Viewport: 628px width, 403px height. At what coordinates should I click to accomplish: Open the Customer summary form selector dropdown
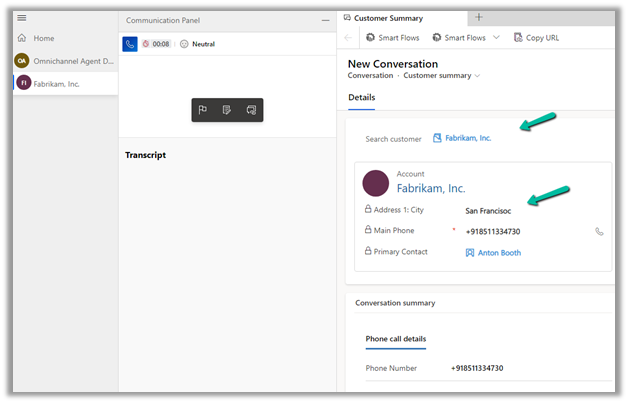coord(477,76)
